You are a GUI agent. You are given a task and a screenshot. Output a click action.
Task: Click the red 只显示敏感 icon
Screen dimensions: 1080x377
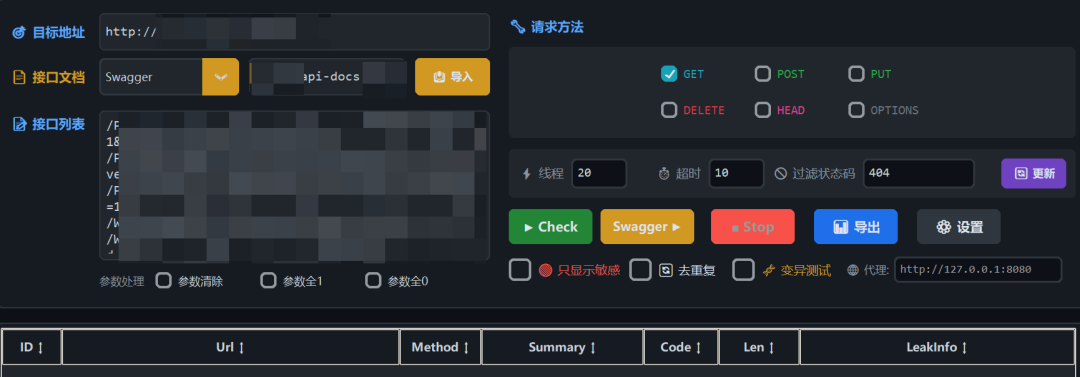pos(546,270)
